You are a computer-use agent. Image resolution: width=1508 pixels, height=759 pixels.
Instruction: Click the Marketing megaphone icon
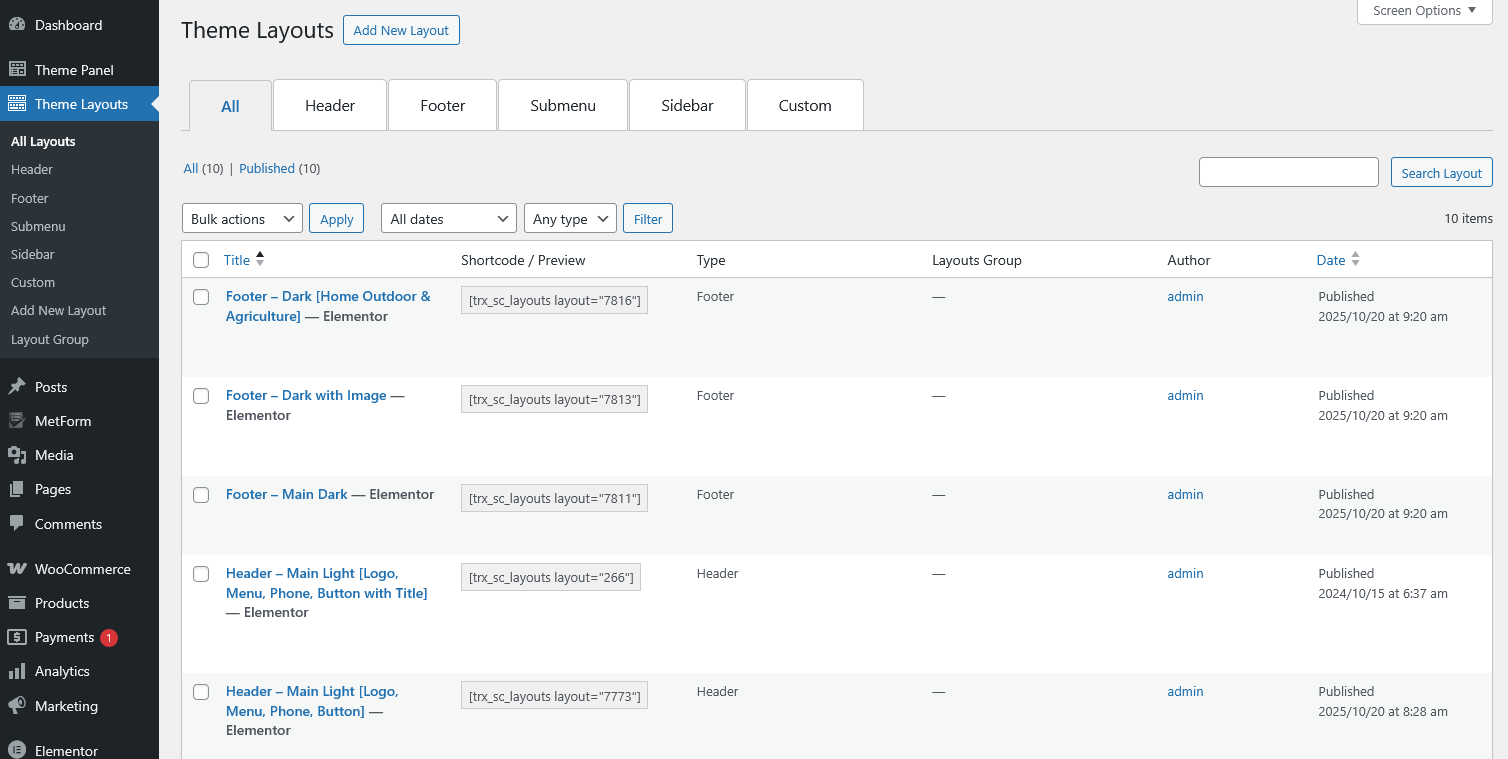(x=17, y=706)
